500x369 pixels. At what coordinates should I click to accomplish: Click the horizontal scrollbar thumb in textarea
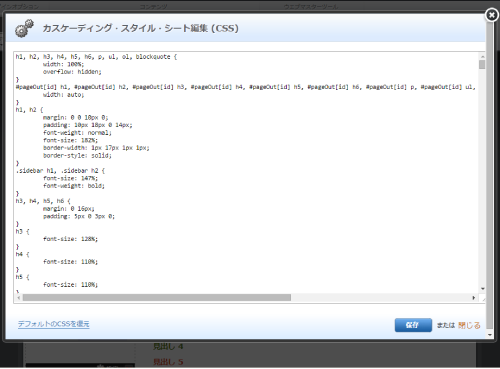(x=157, y=297)
